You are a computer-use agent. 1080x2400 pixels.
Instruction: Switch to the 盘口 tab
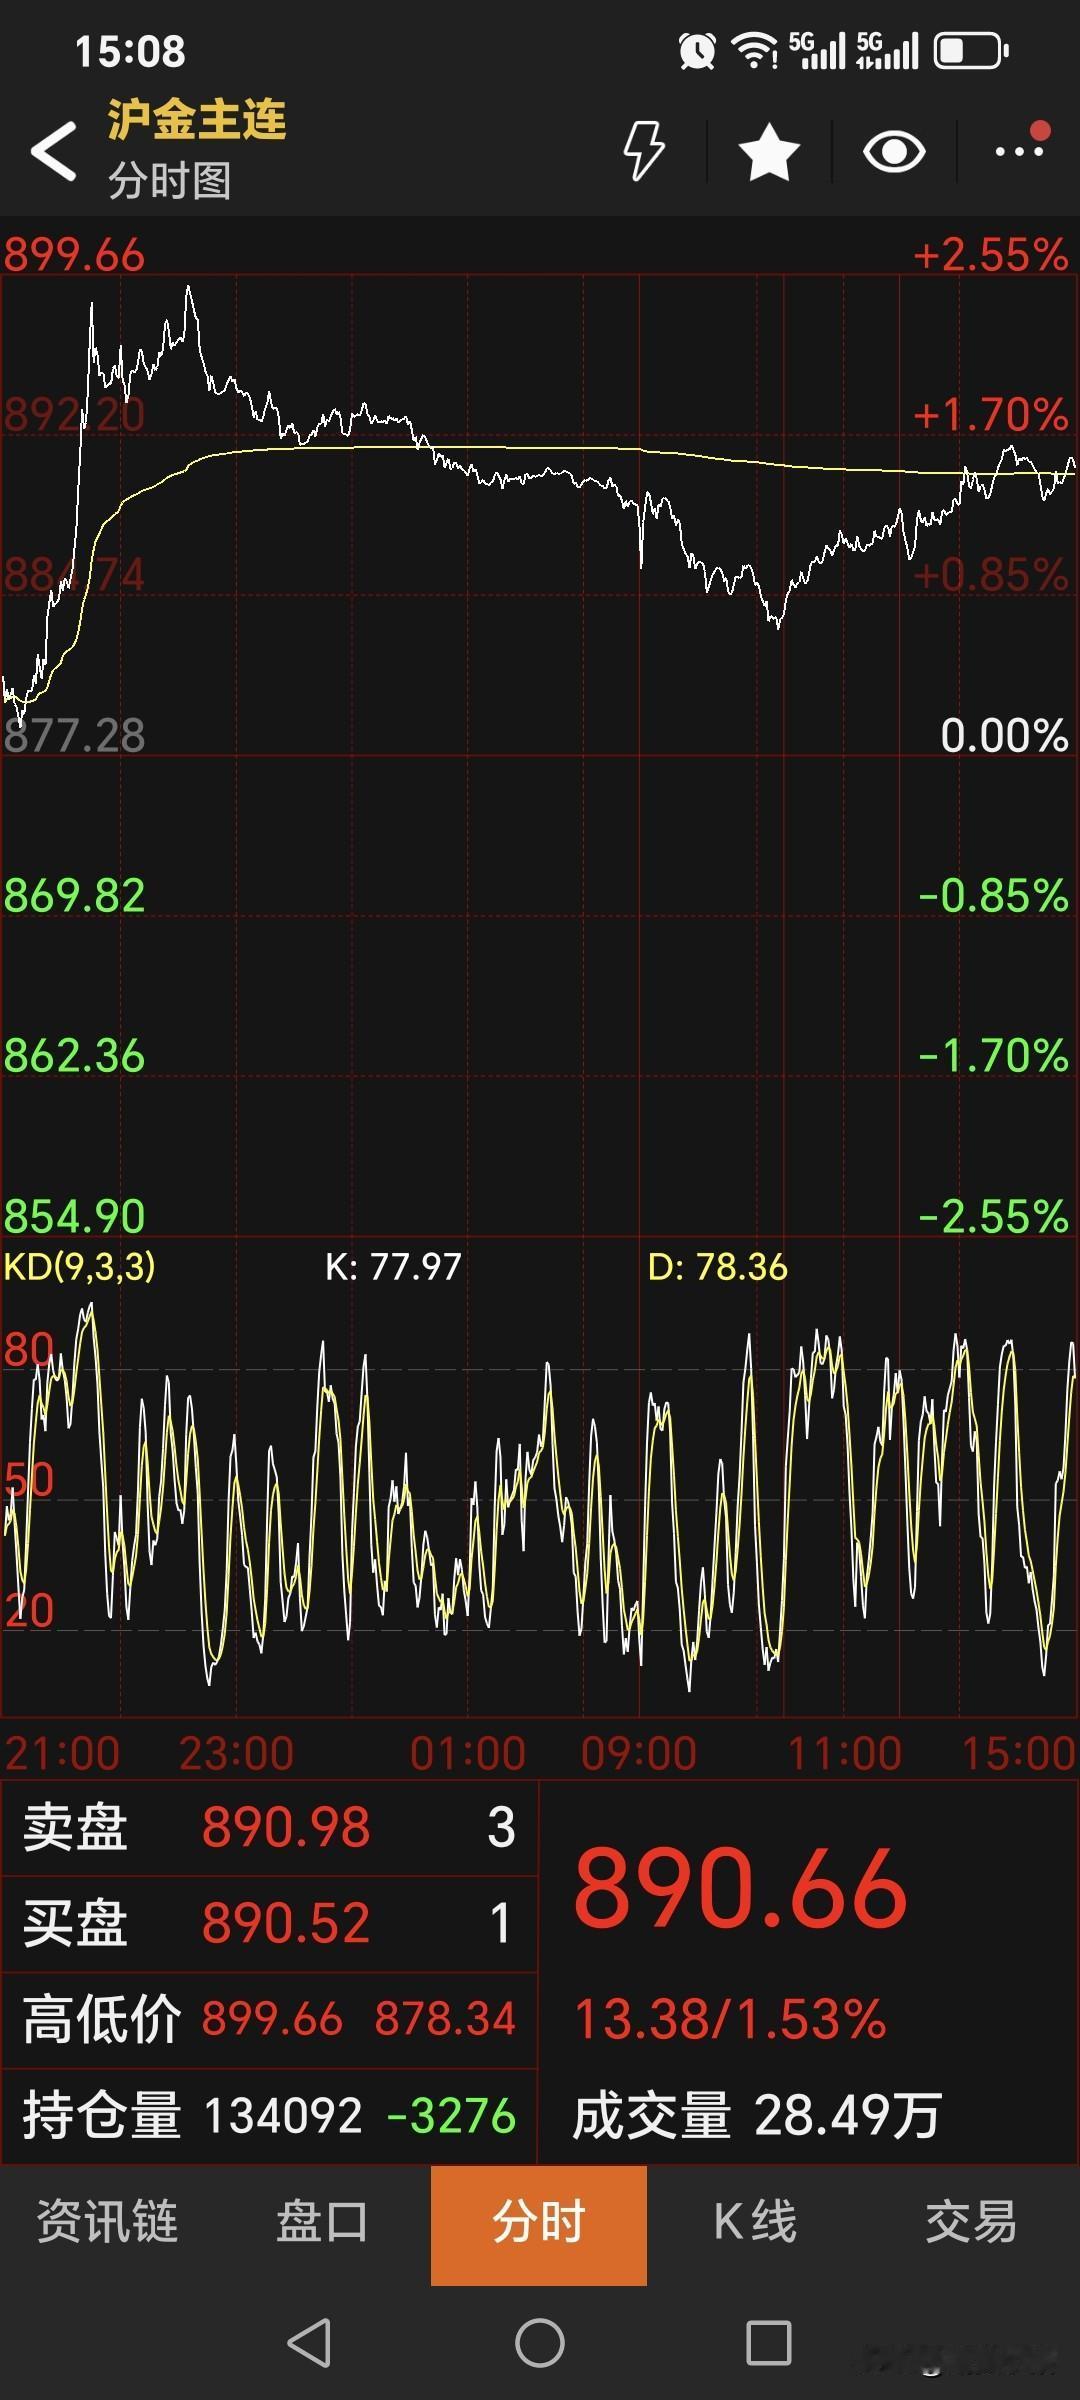tap(322, 2222)
